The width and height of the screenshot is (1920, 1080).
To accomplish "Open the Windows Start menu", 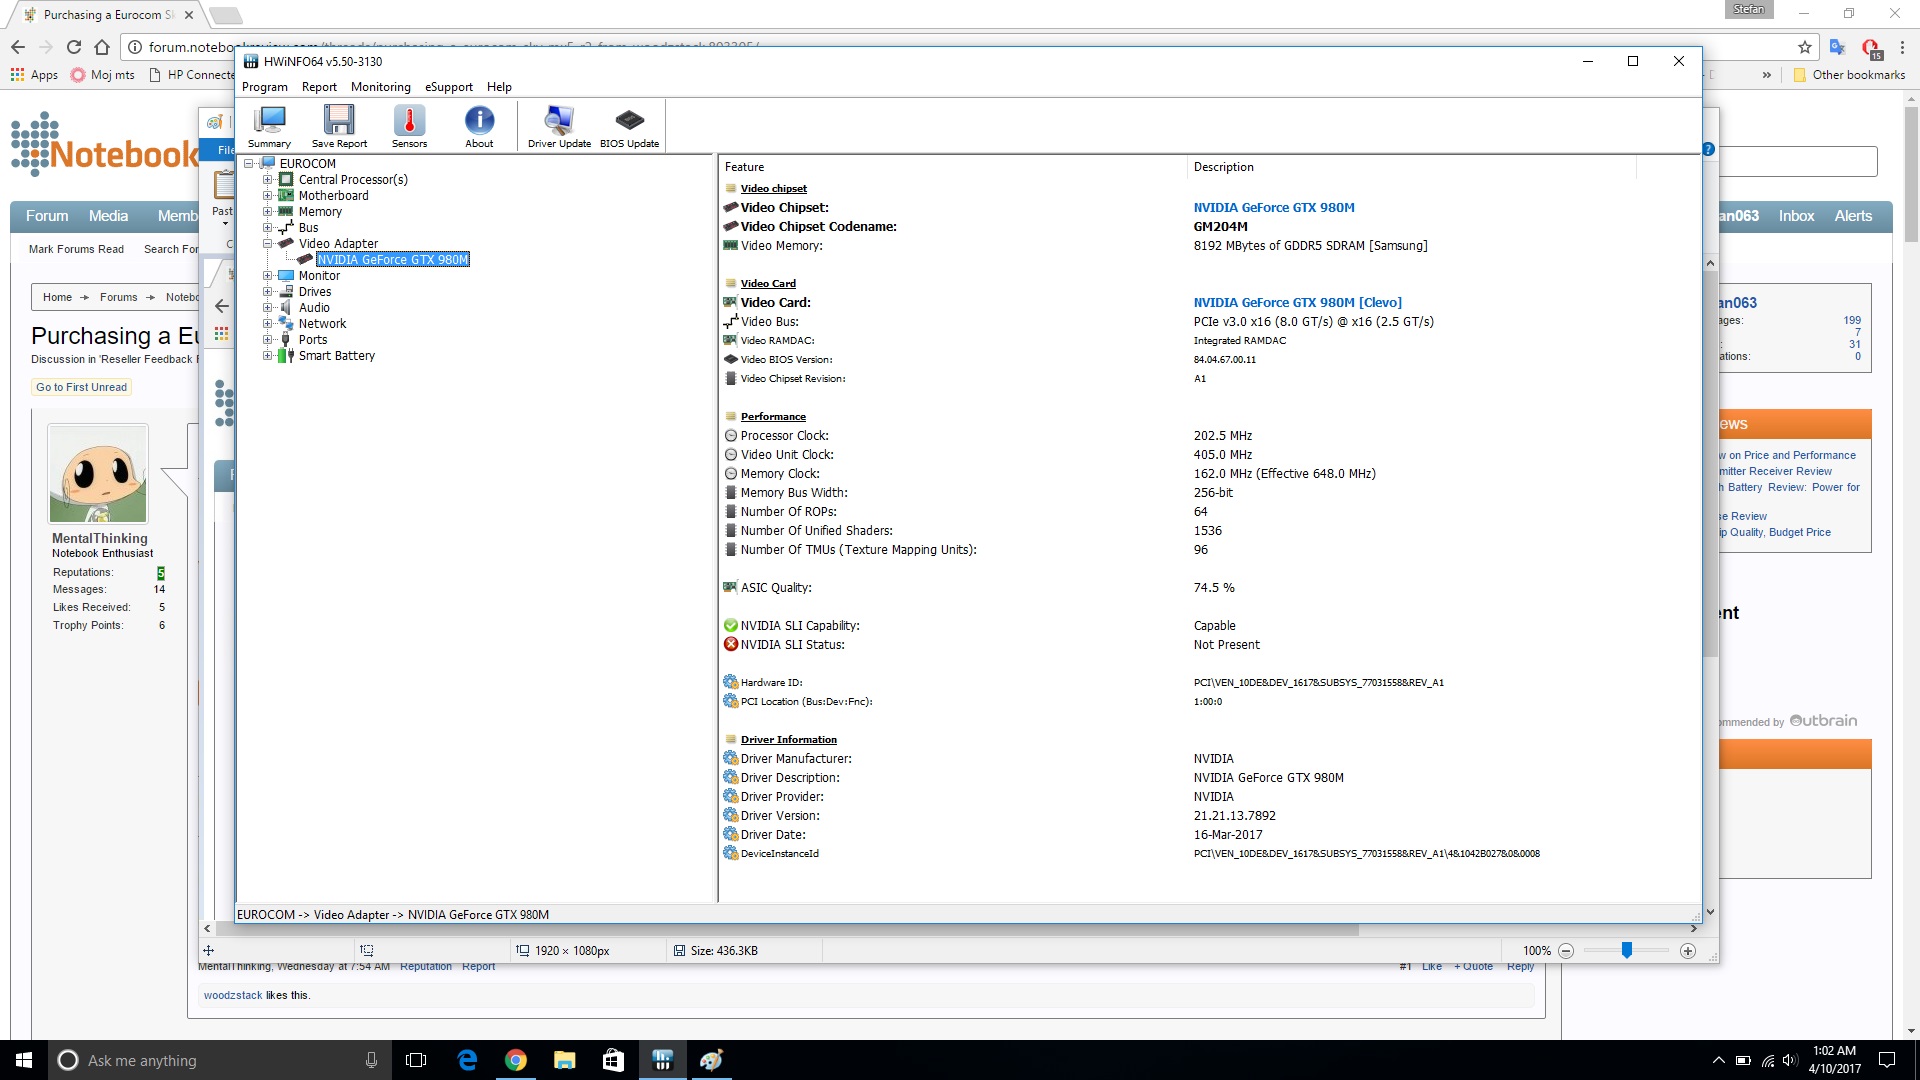I will [24, 1060].
